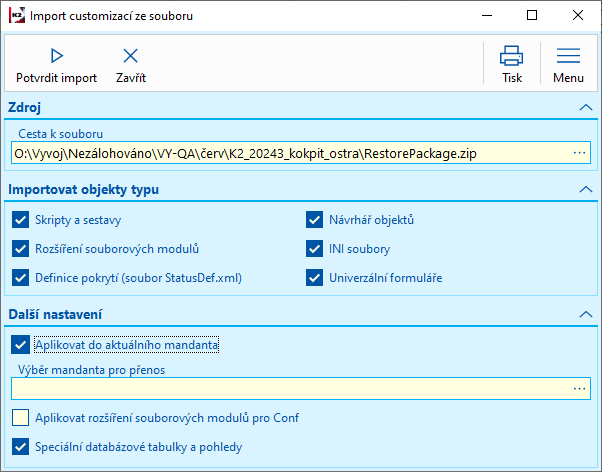Click the K2 application icon in title bar
Screen dimensions: 602x472
pos(15,16)
